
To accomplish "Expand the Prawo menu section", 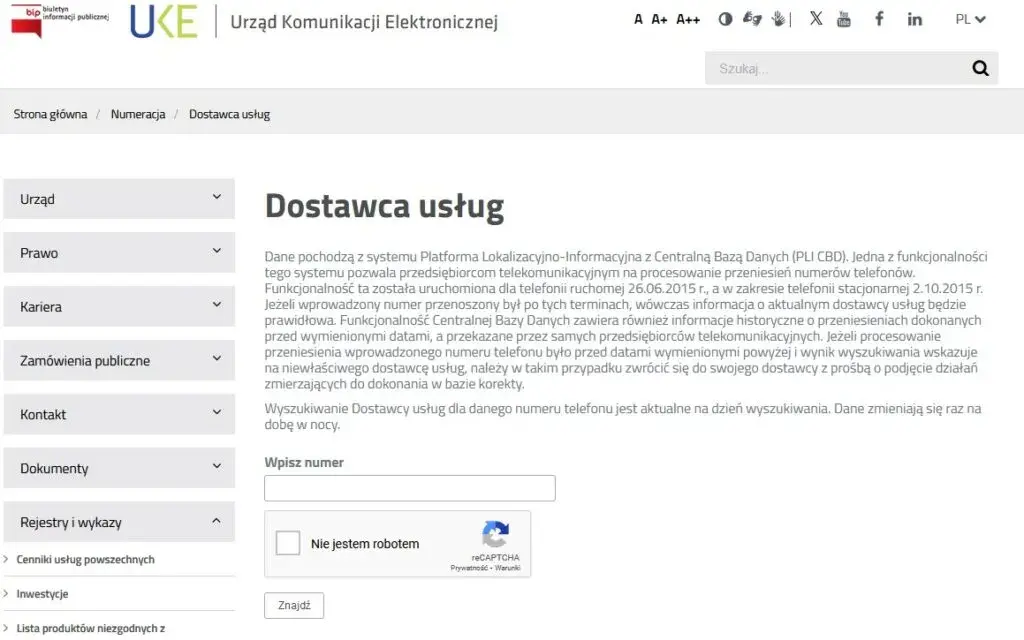I will point(119,252).
